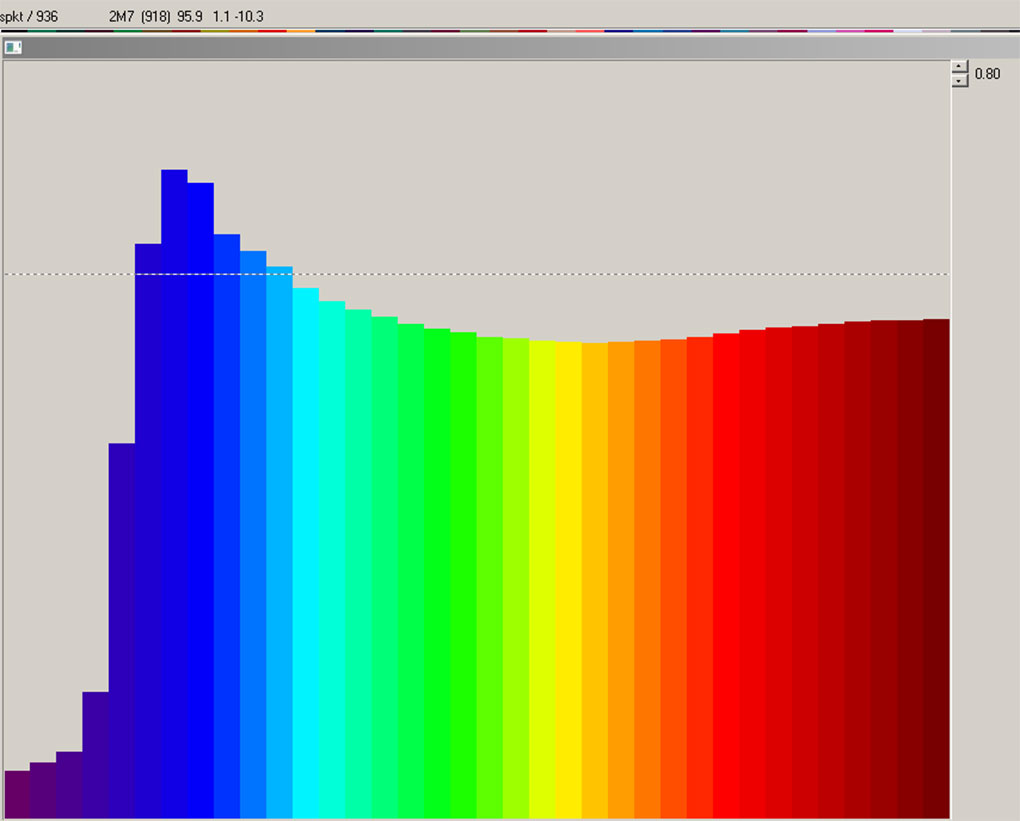The image size is (1020, 821).
Task: Decrease the 0.80 value with the down arrow
Action: point(960,81)
